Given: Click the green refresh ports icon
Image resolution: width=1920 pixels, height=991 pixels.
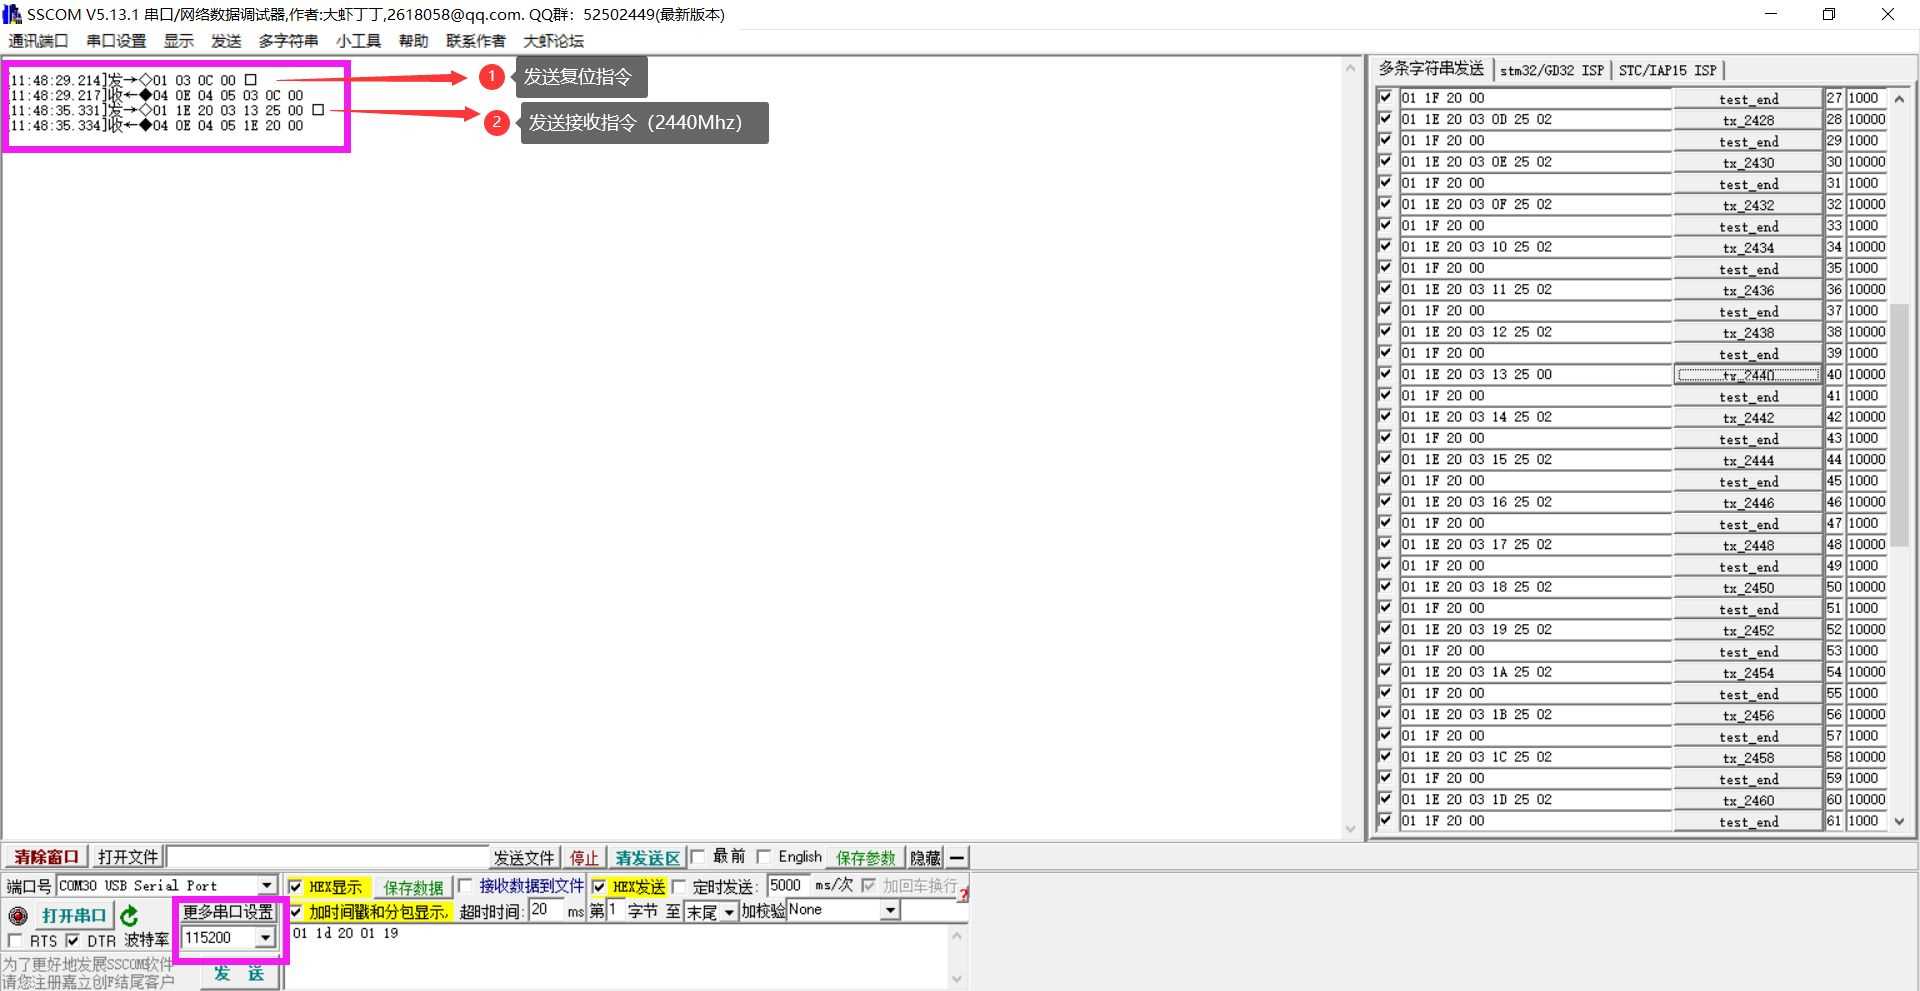Looking at the screenshot, I should tap(129, 916).
